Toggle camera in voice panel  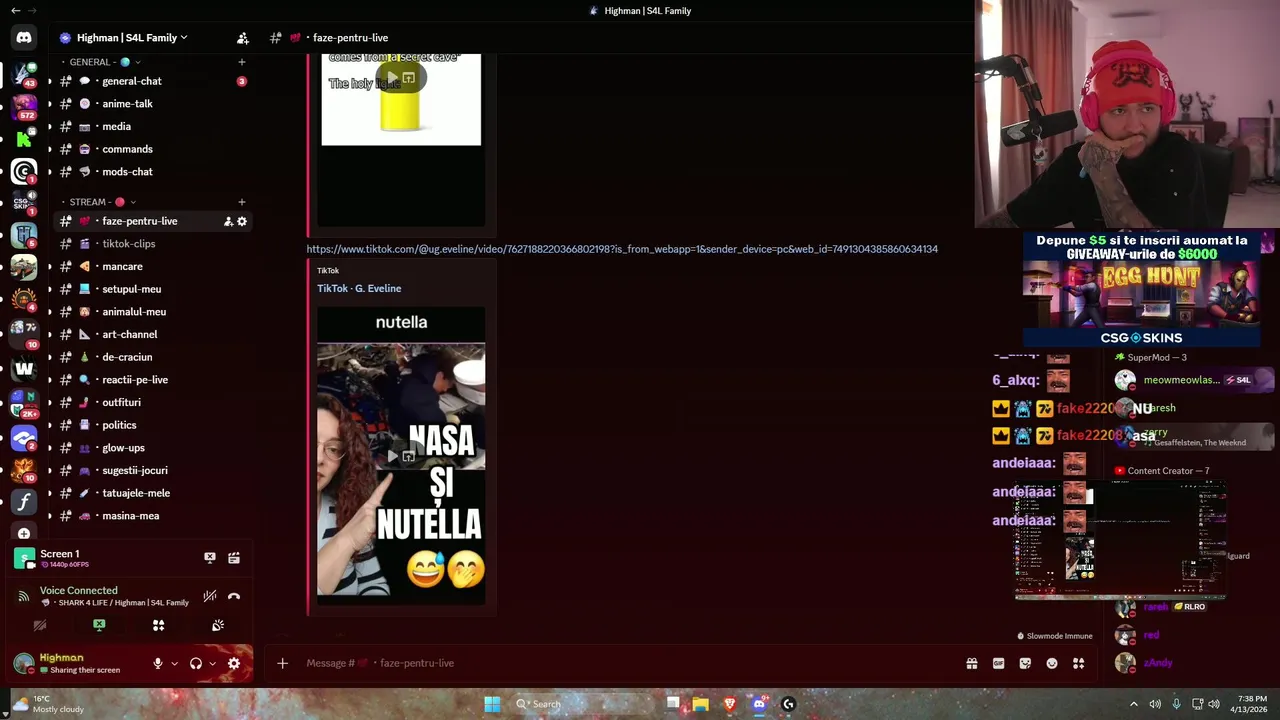point(40,625)
